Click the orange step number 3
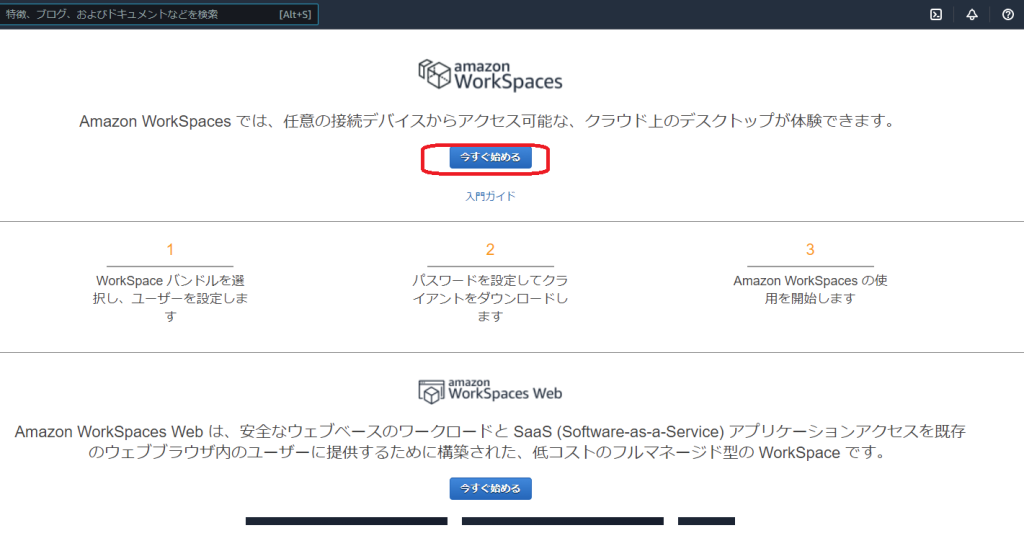This screenshot has width=1024, height=533. 810,250
